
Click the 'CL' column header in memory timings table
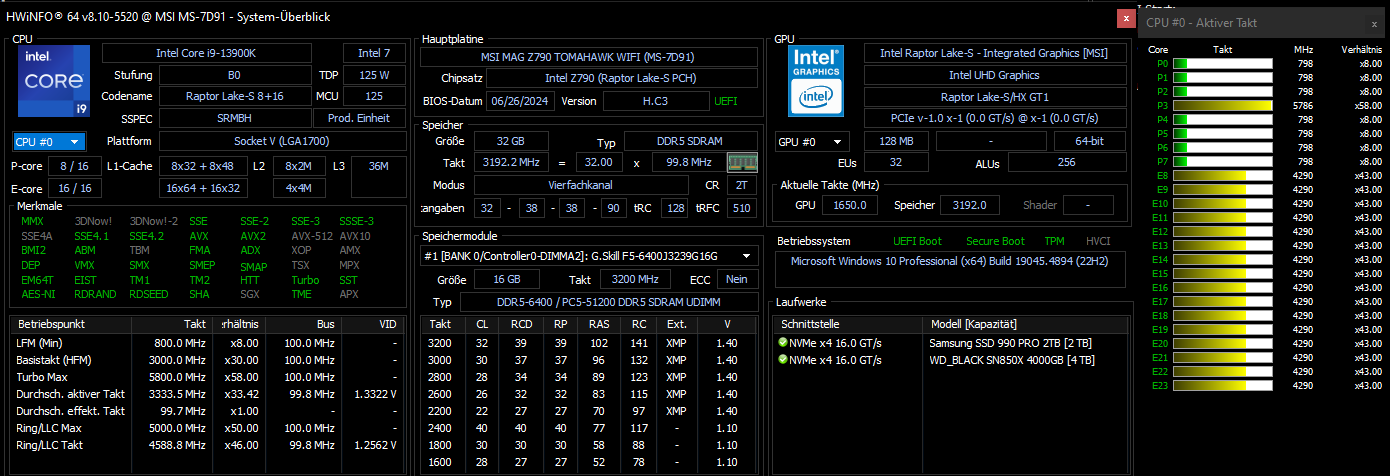click(482, 324)
